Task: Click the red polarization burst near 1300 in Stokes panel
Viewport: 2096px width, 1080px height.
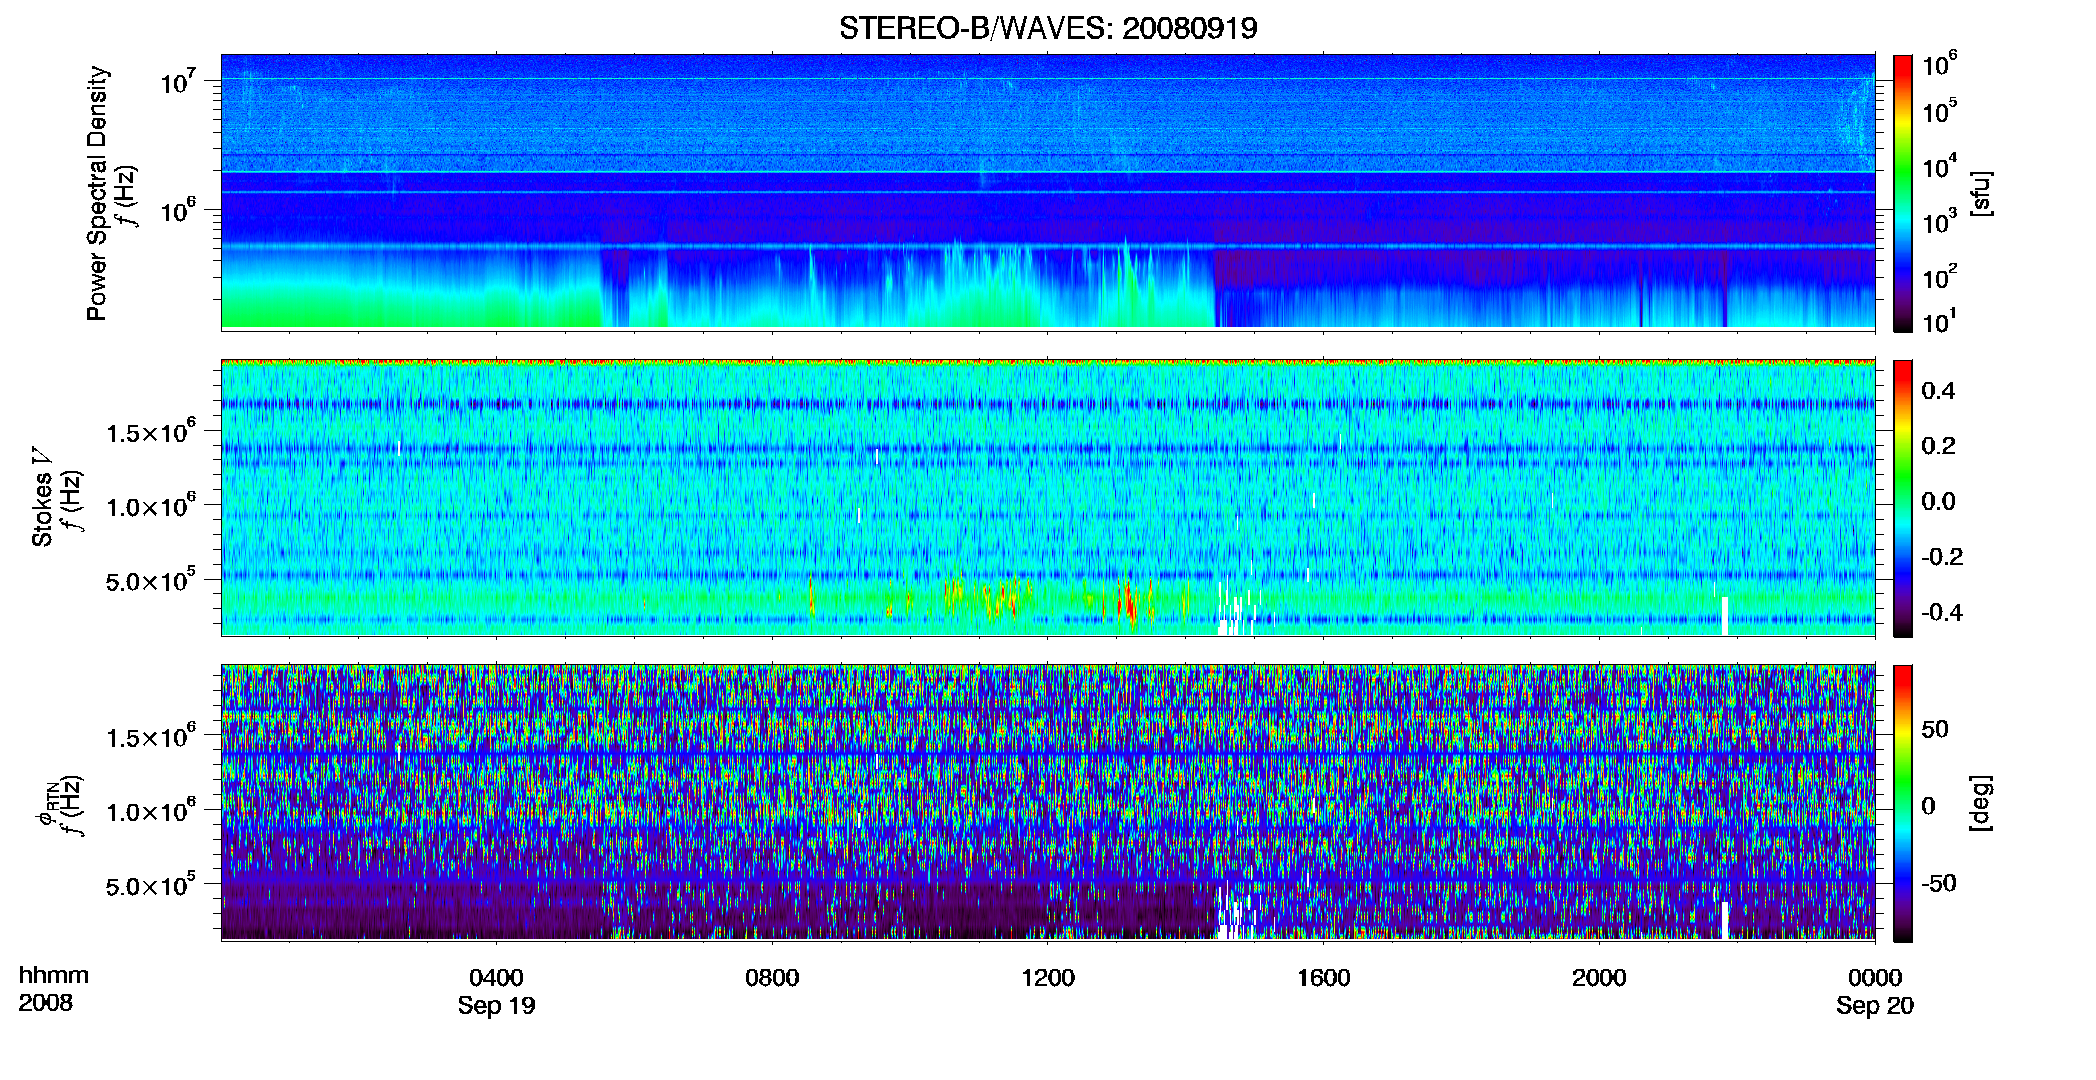Action: click(1128, 603)
